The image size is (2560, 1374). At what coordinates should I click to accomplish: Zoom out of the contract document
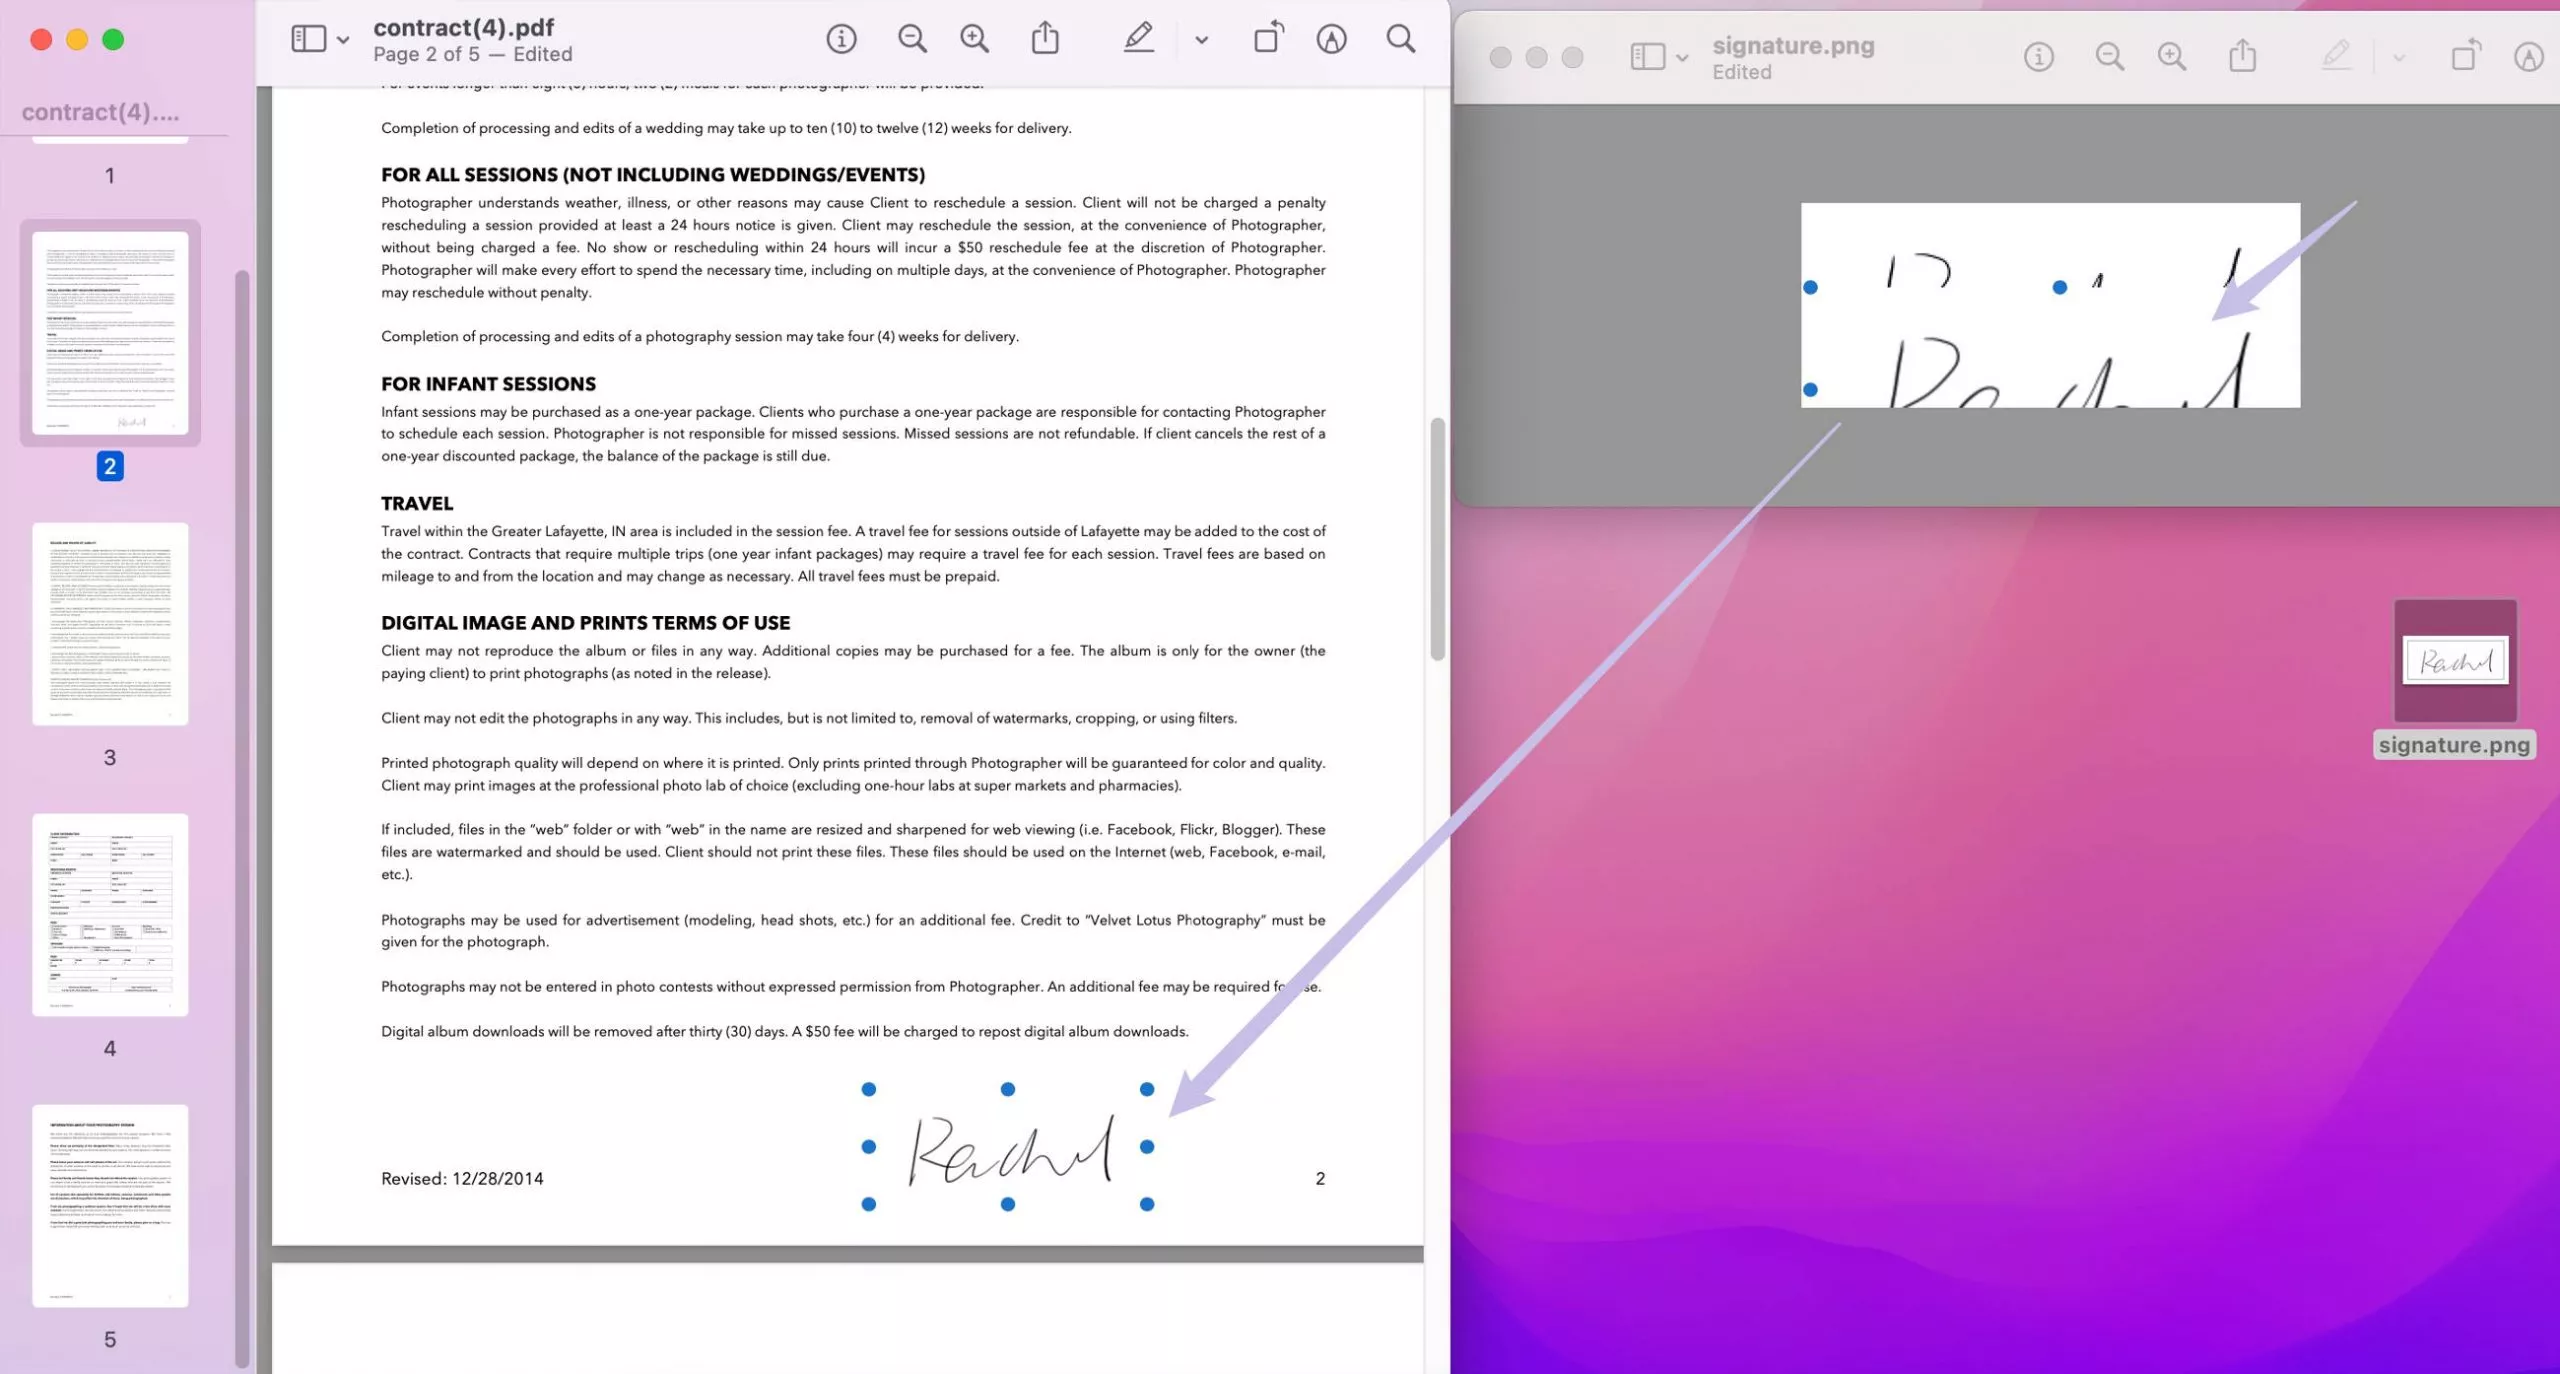[x=911, y=38]
